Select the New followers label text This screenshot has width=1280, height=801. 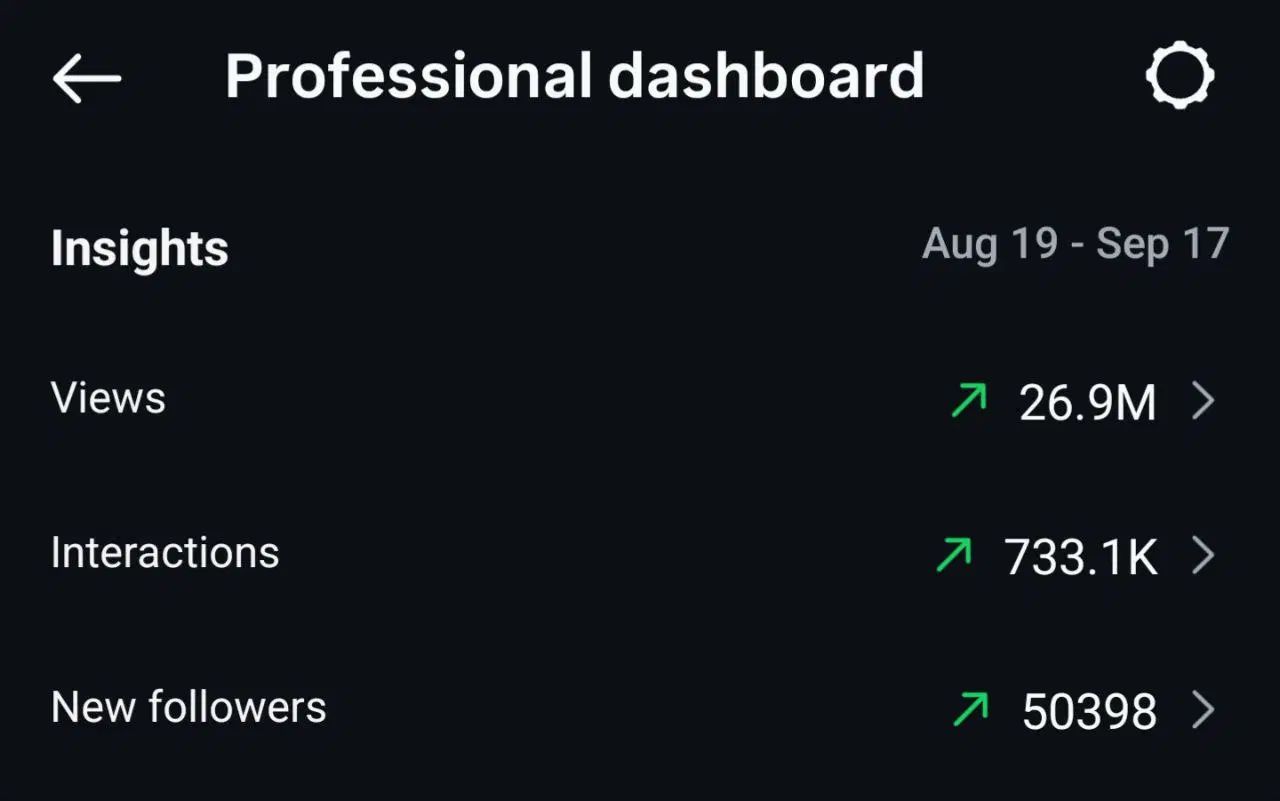pos(189,707)
